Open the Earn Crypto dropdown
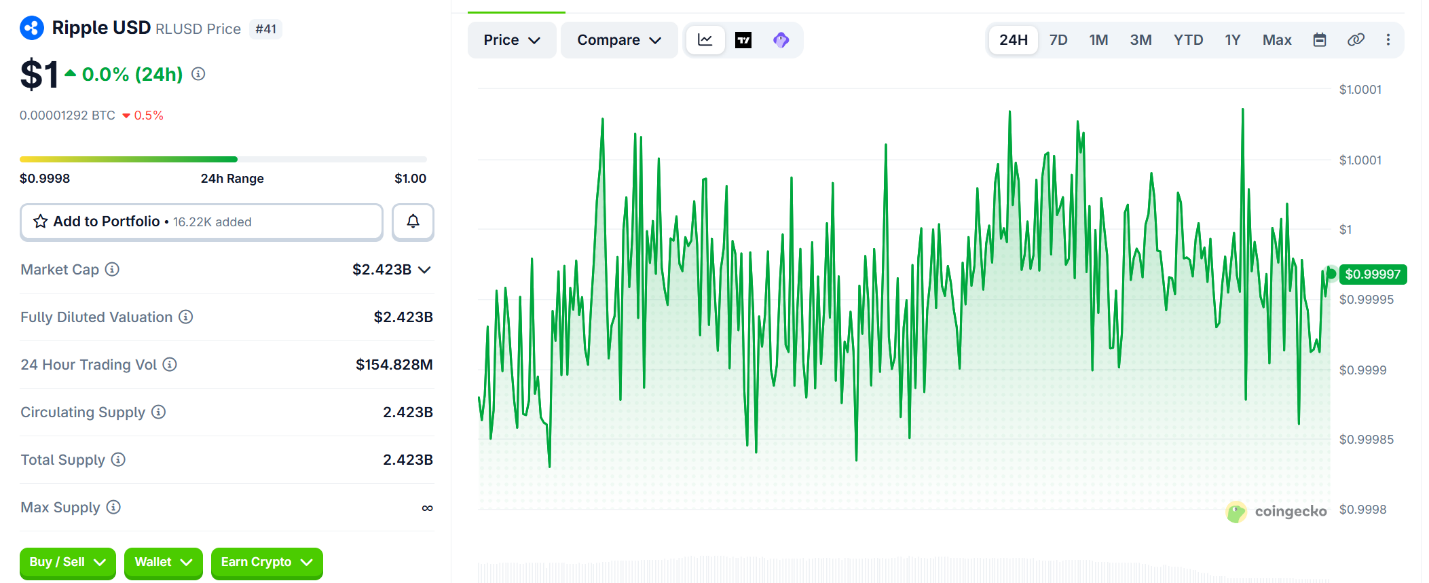Viewport: 1429px width, 583px height. (267, 562)
